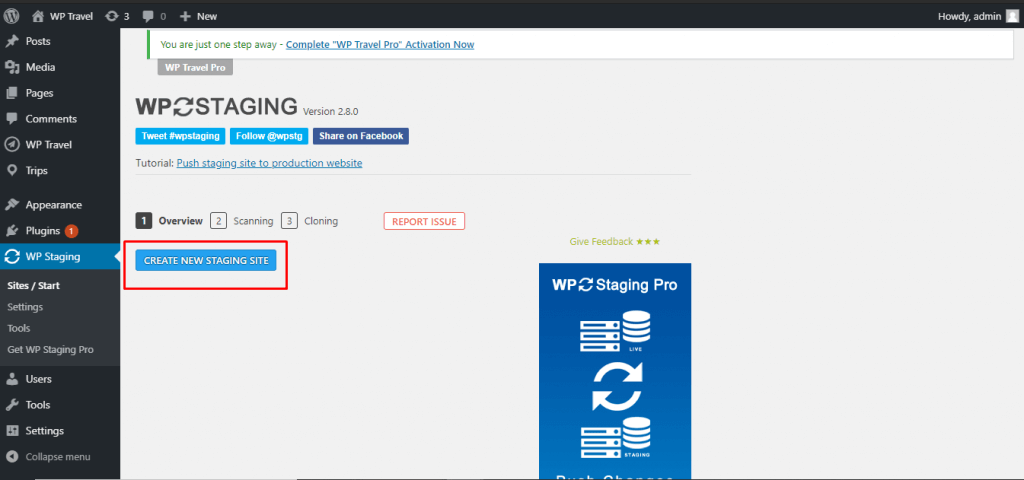
Task: Click the Trips location pin icon
Action: [11, 171]
